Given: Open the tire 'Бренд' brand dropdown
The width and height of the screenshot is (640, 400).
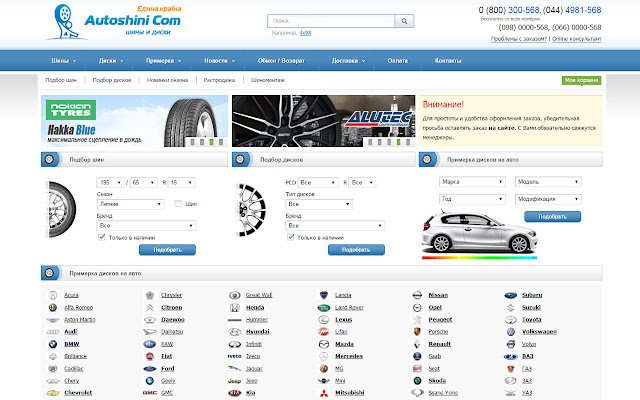Looking at the screenshot, I should 146,226.
